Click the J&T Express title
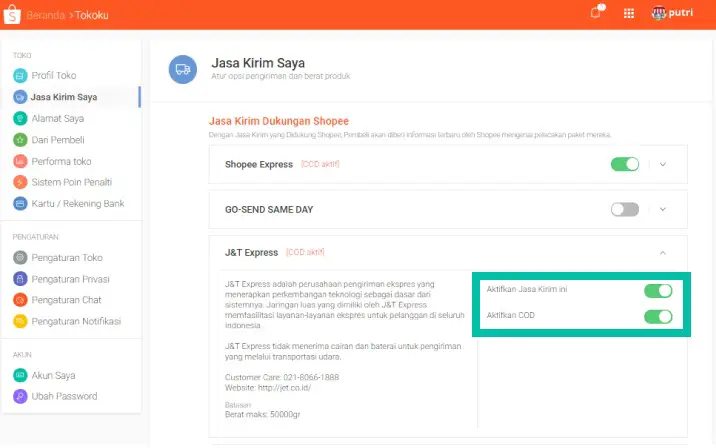716x448 pixels. (x=251, y=253)
